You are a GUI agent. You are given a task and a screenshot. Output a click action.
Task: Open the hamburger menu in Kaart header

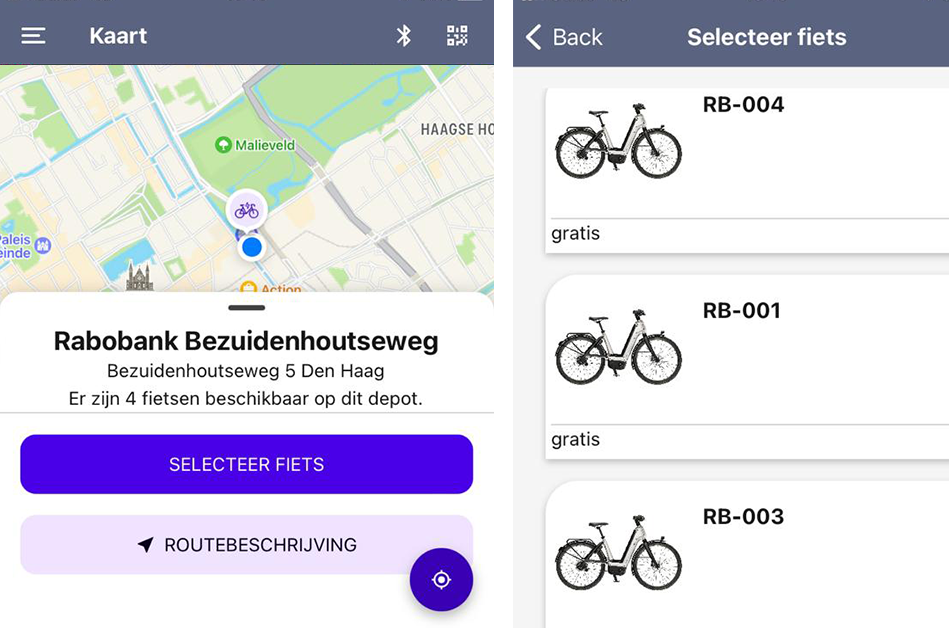coord(33,36)
